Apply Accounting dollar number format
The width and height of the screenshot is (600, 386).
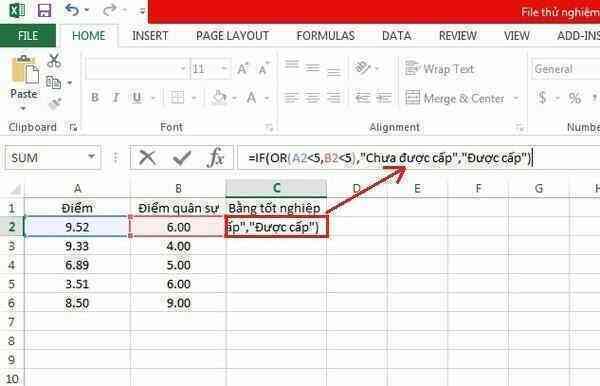click(x=542, y=98)
